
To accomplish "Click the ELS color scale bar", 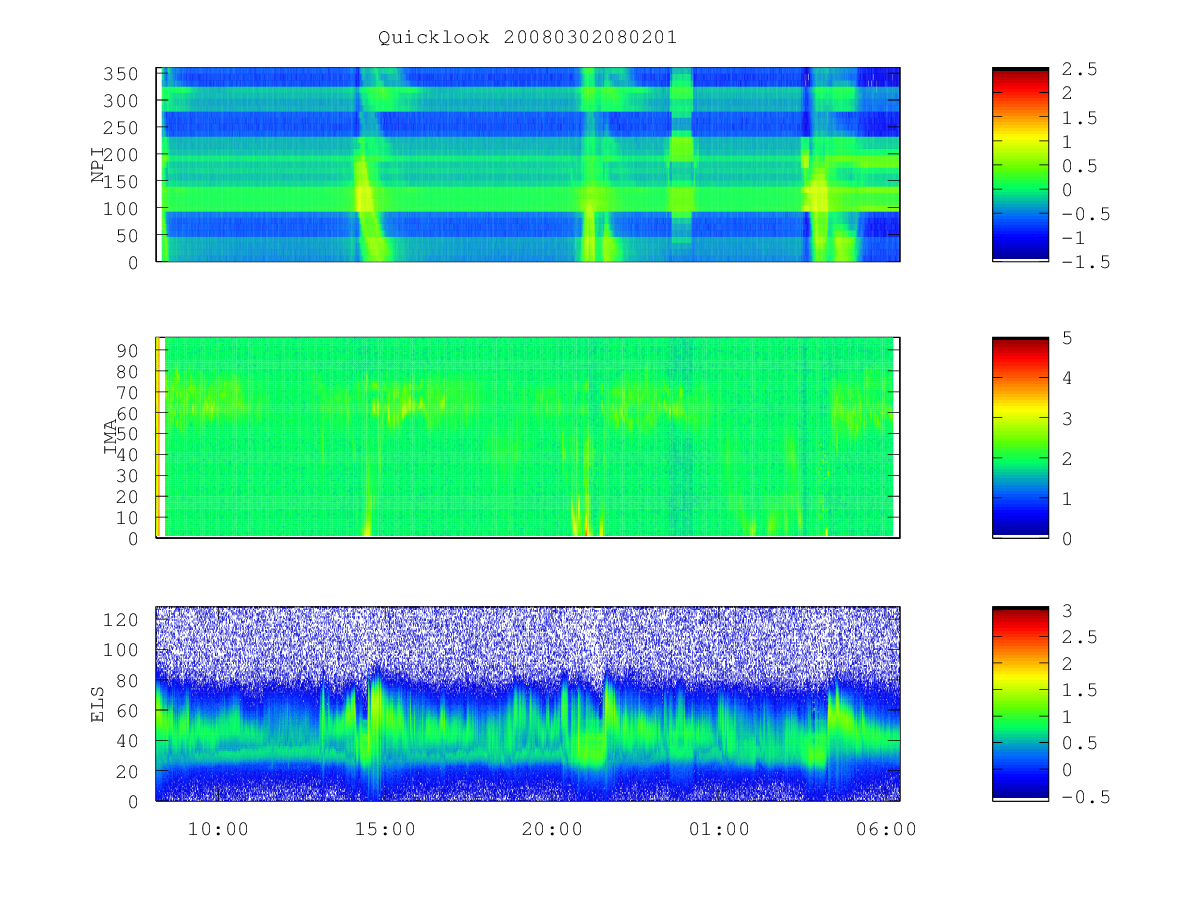I will [x=1020, y=704].
